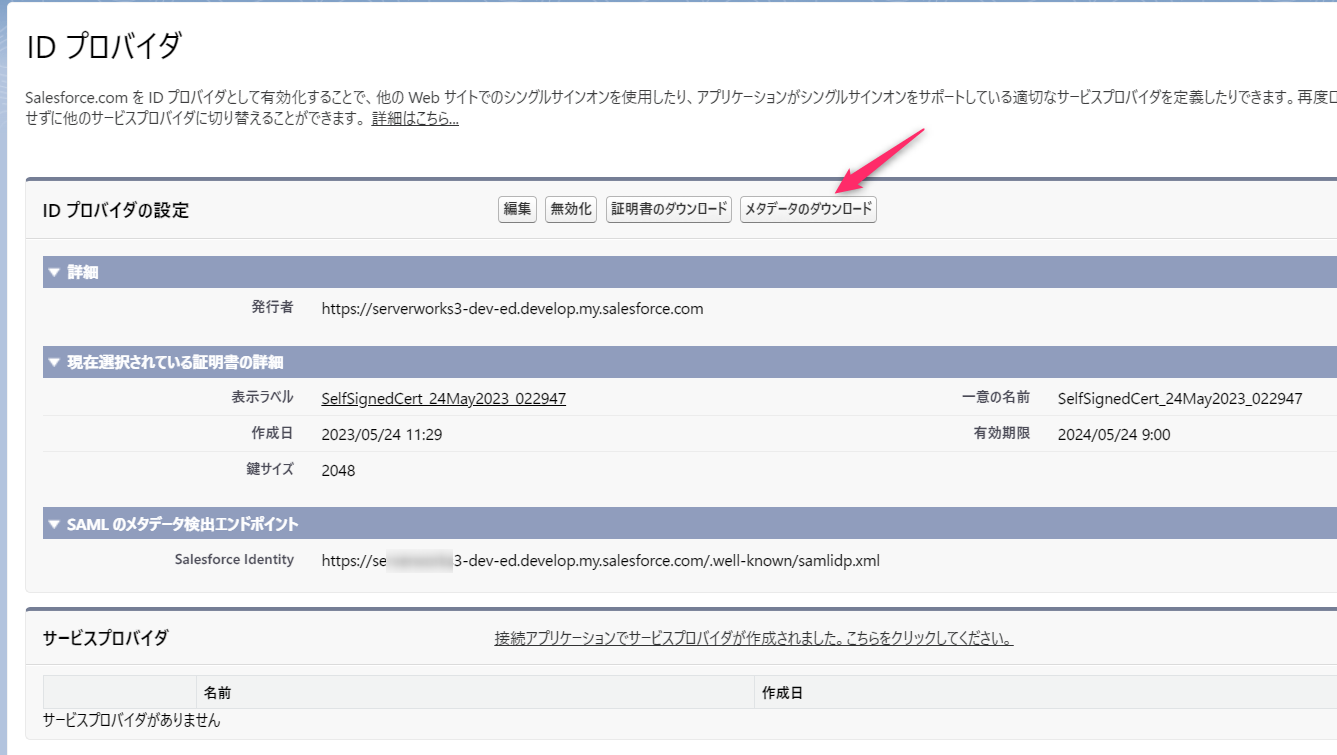
Task: Click the メタデータのダウンロード button
Action: (808, 210)
